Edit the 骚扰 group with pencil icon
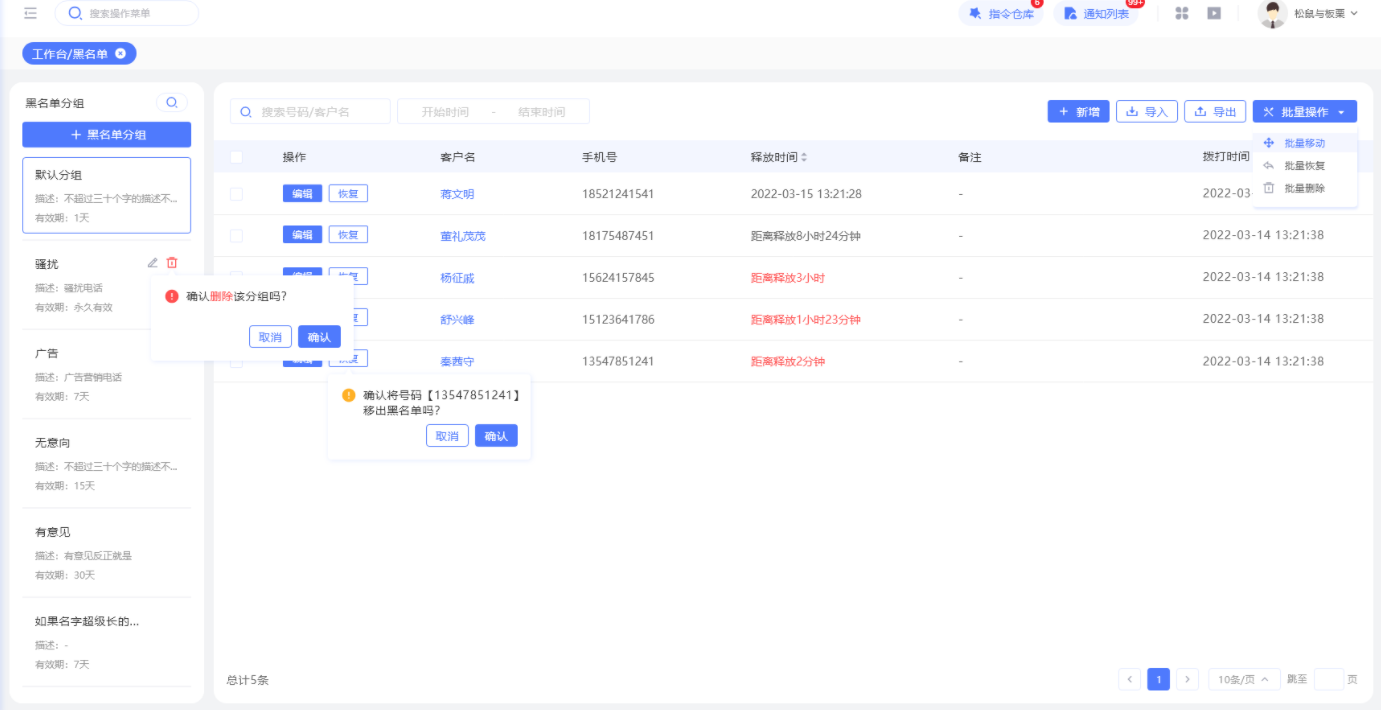The height and width of the screenshot is (710, 1381). tap(153, 263)
